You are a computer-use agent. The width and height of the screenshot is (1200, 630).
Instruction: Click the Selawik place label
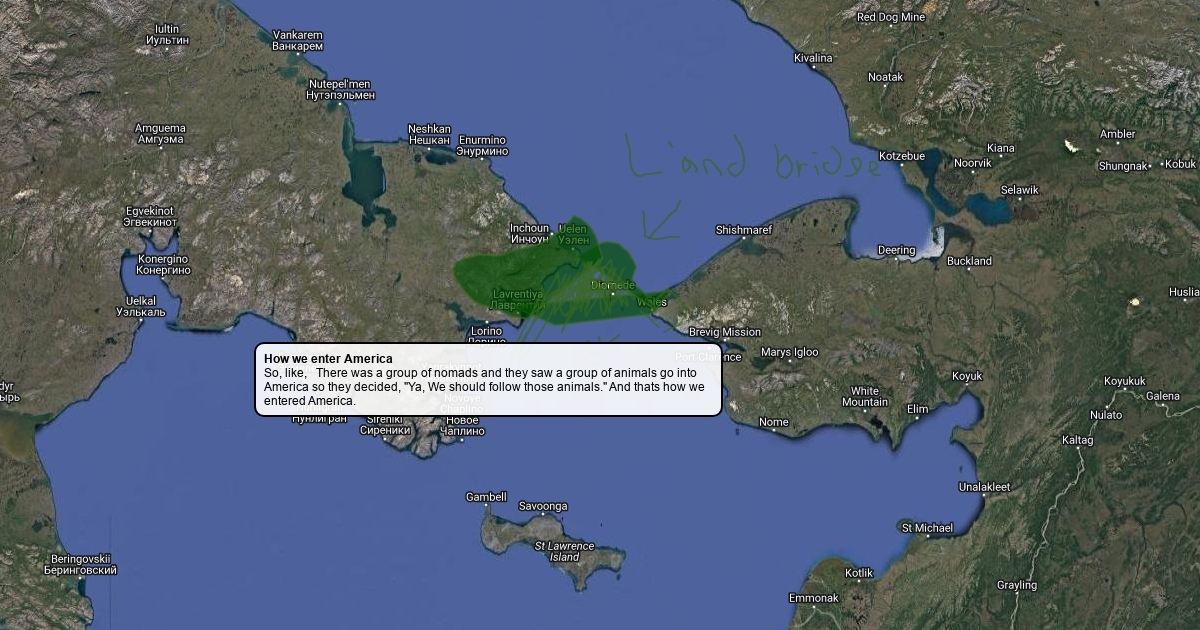point(1020,190)
